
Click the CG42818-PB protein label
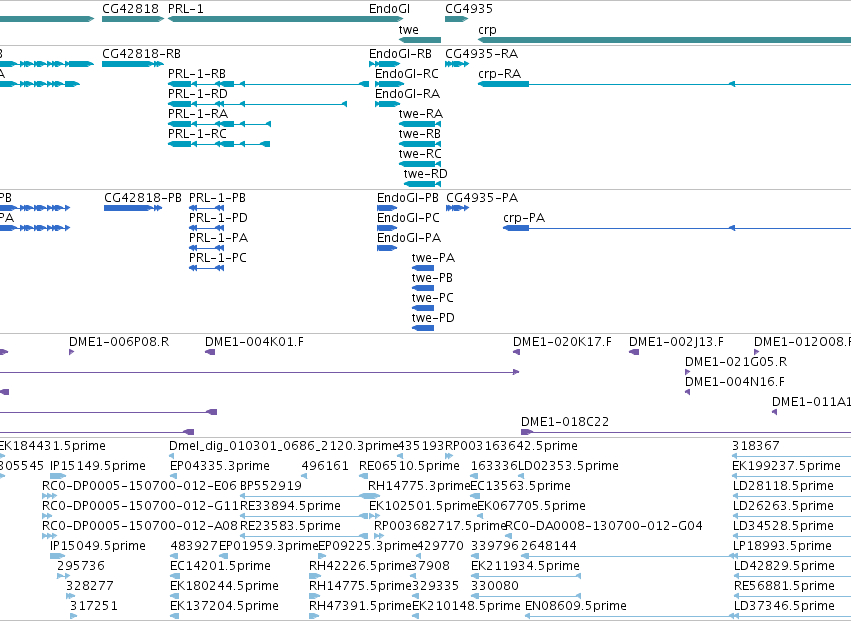point(143,198)
